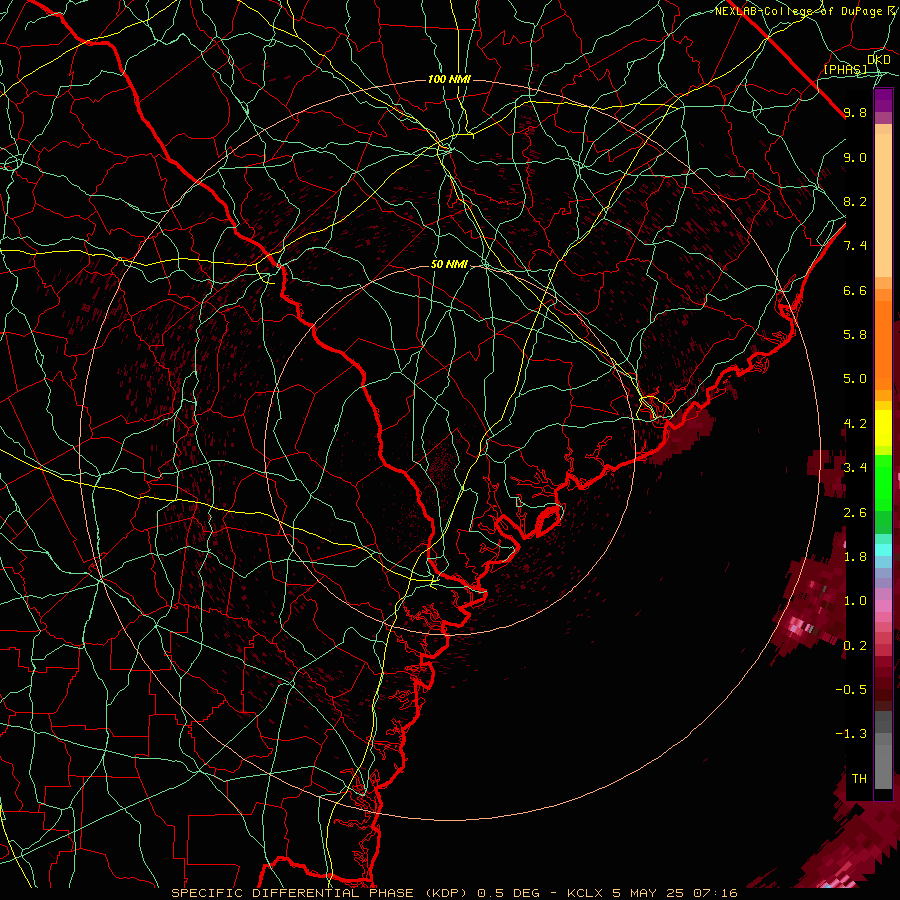Click the -1.3 value on the color scale
900x900 pixels.
point(851,734)
